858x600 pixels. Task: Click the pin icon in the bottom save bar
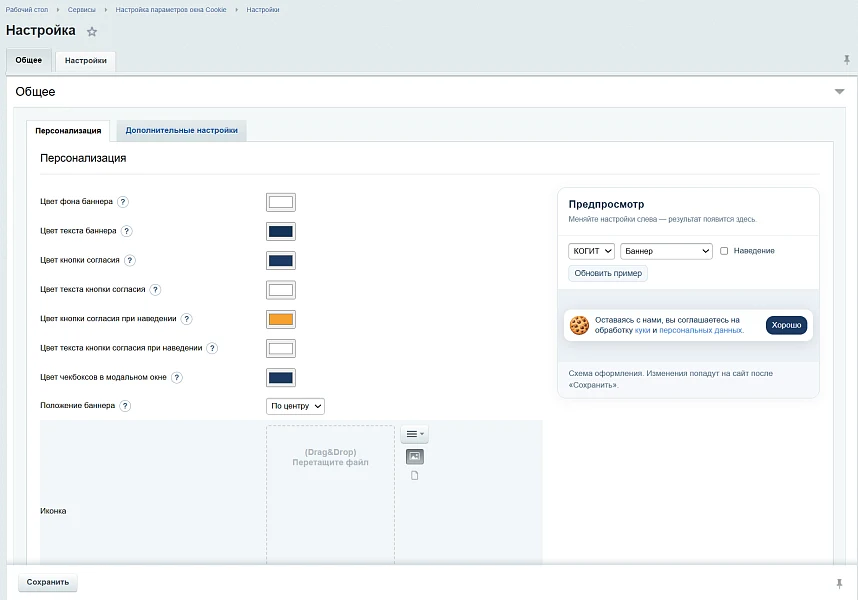[x=839, y=584]
